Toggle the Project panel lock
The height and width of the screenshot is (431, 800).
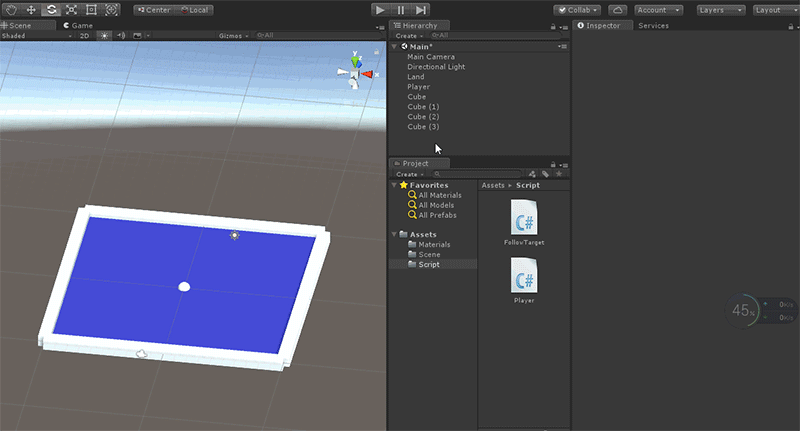(553, 164)
